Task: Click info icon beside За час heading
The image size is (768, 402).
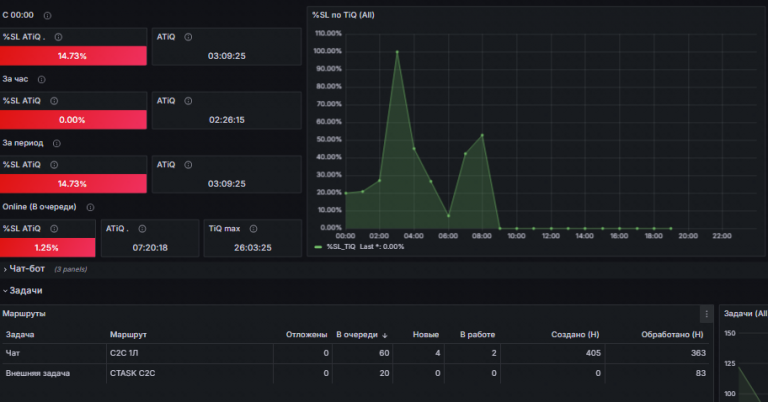Action: 42,79
